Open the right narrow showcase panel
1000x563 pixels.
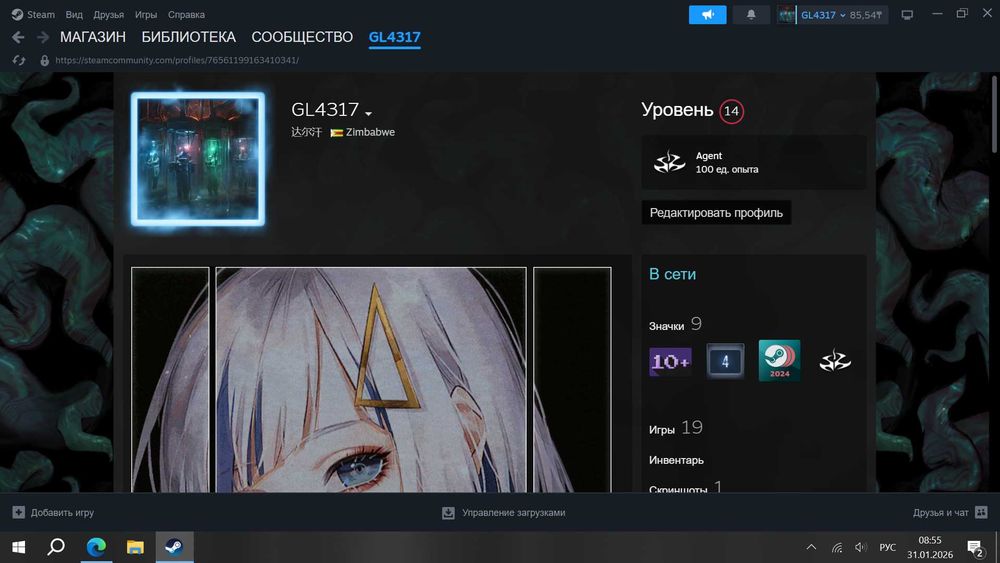pyautogui.click(x=572, y=379)
